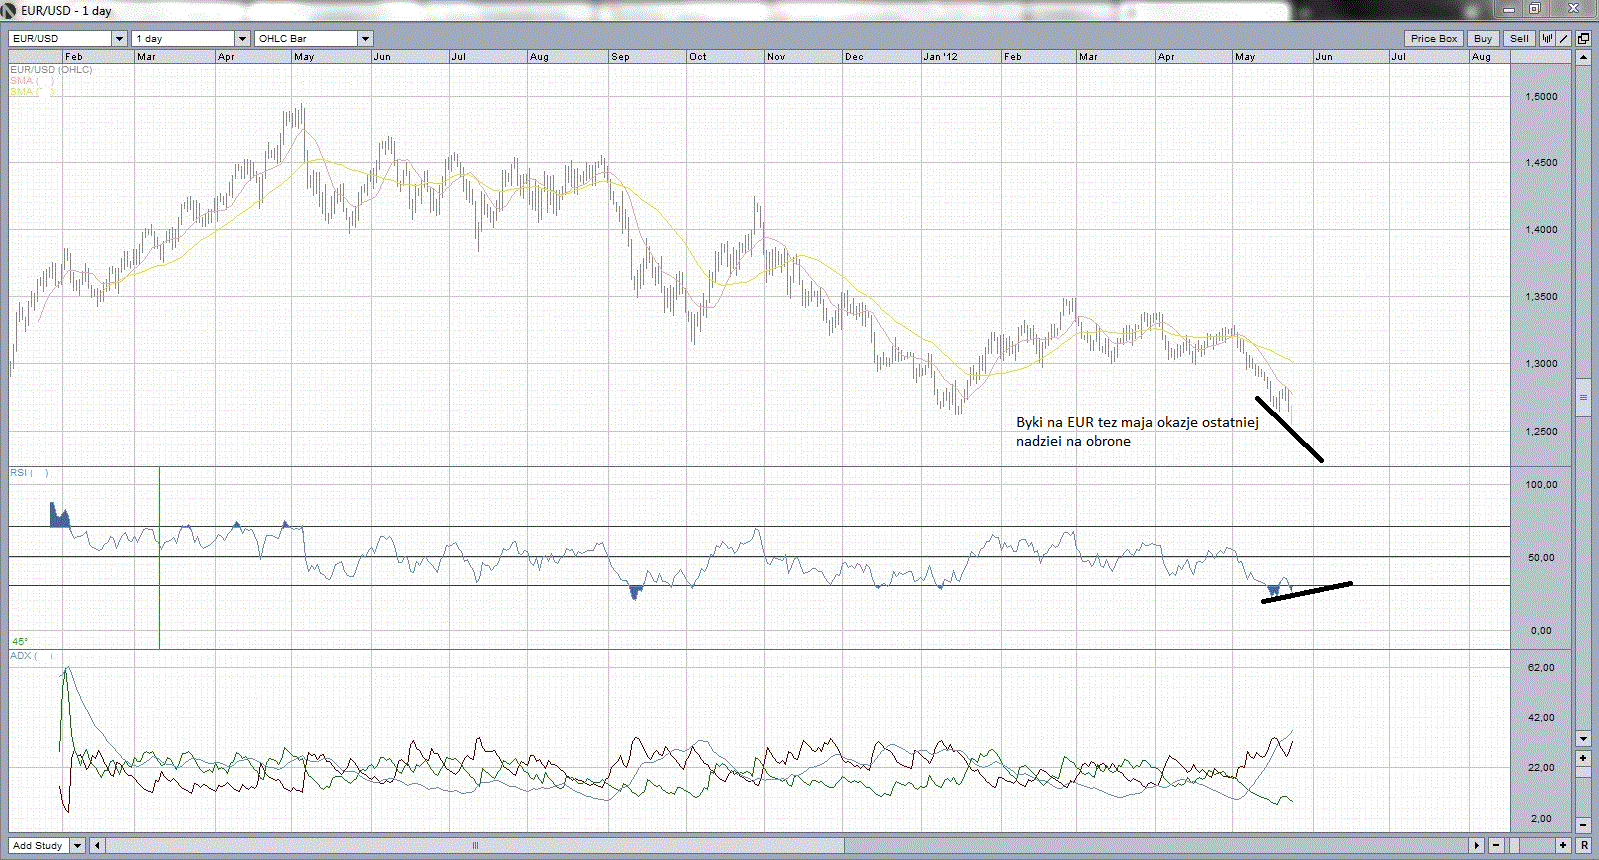Click the yellow SMA indicator label

coord(22,92)
